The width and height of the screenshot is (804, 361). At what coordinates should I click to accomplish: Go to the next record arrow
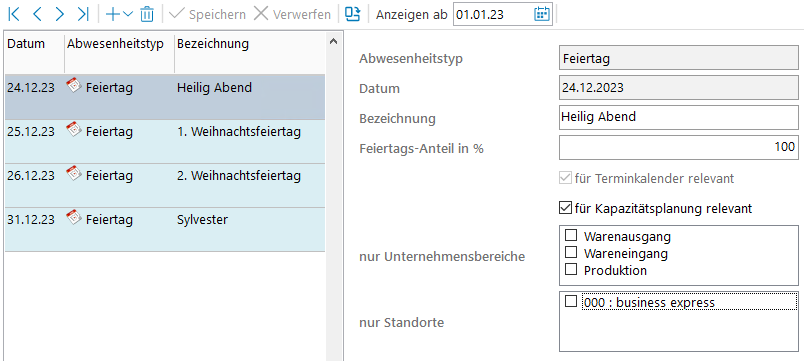(x=59, y=14)
